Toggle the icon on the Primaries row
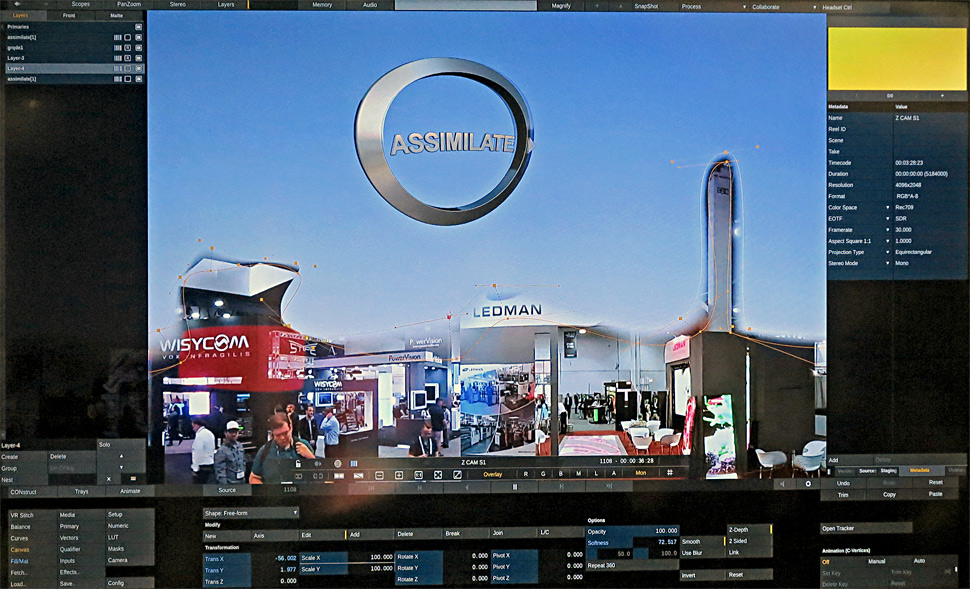 139,27
